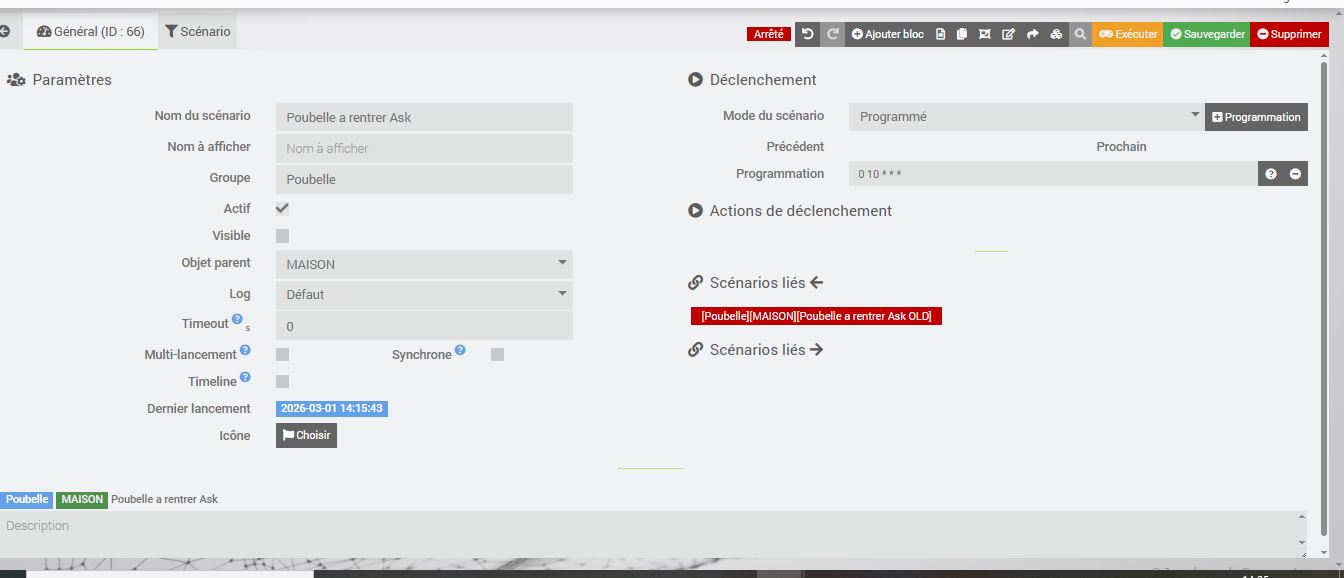Open linked scenario Poubelle a rentrer Ask OLD
The image size is (1344, 578).
click(816, 316)
